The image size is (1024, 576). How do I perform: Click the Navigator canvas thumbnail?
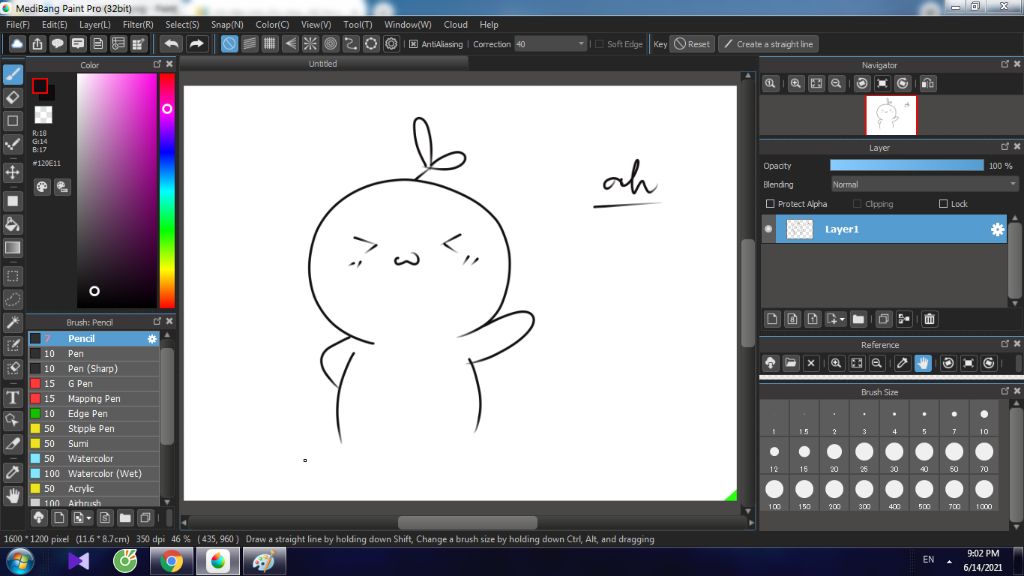pyautogui.click(x=891, y=115)
